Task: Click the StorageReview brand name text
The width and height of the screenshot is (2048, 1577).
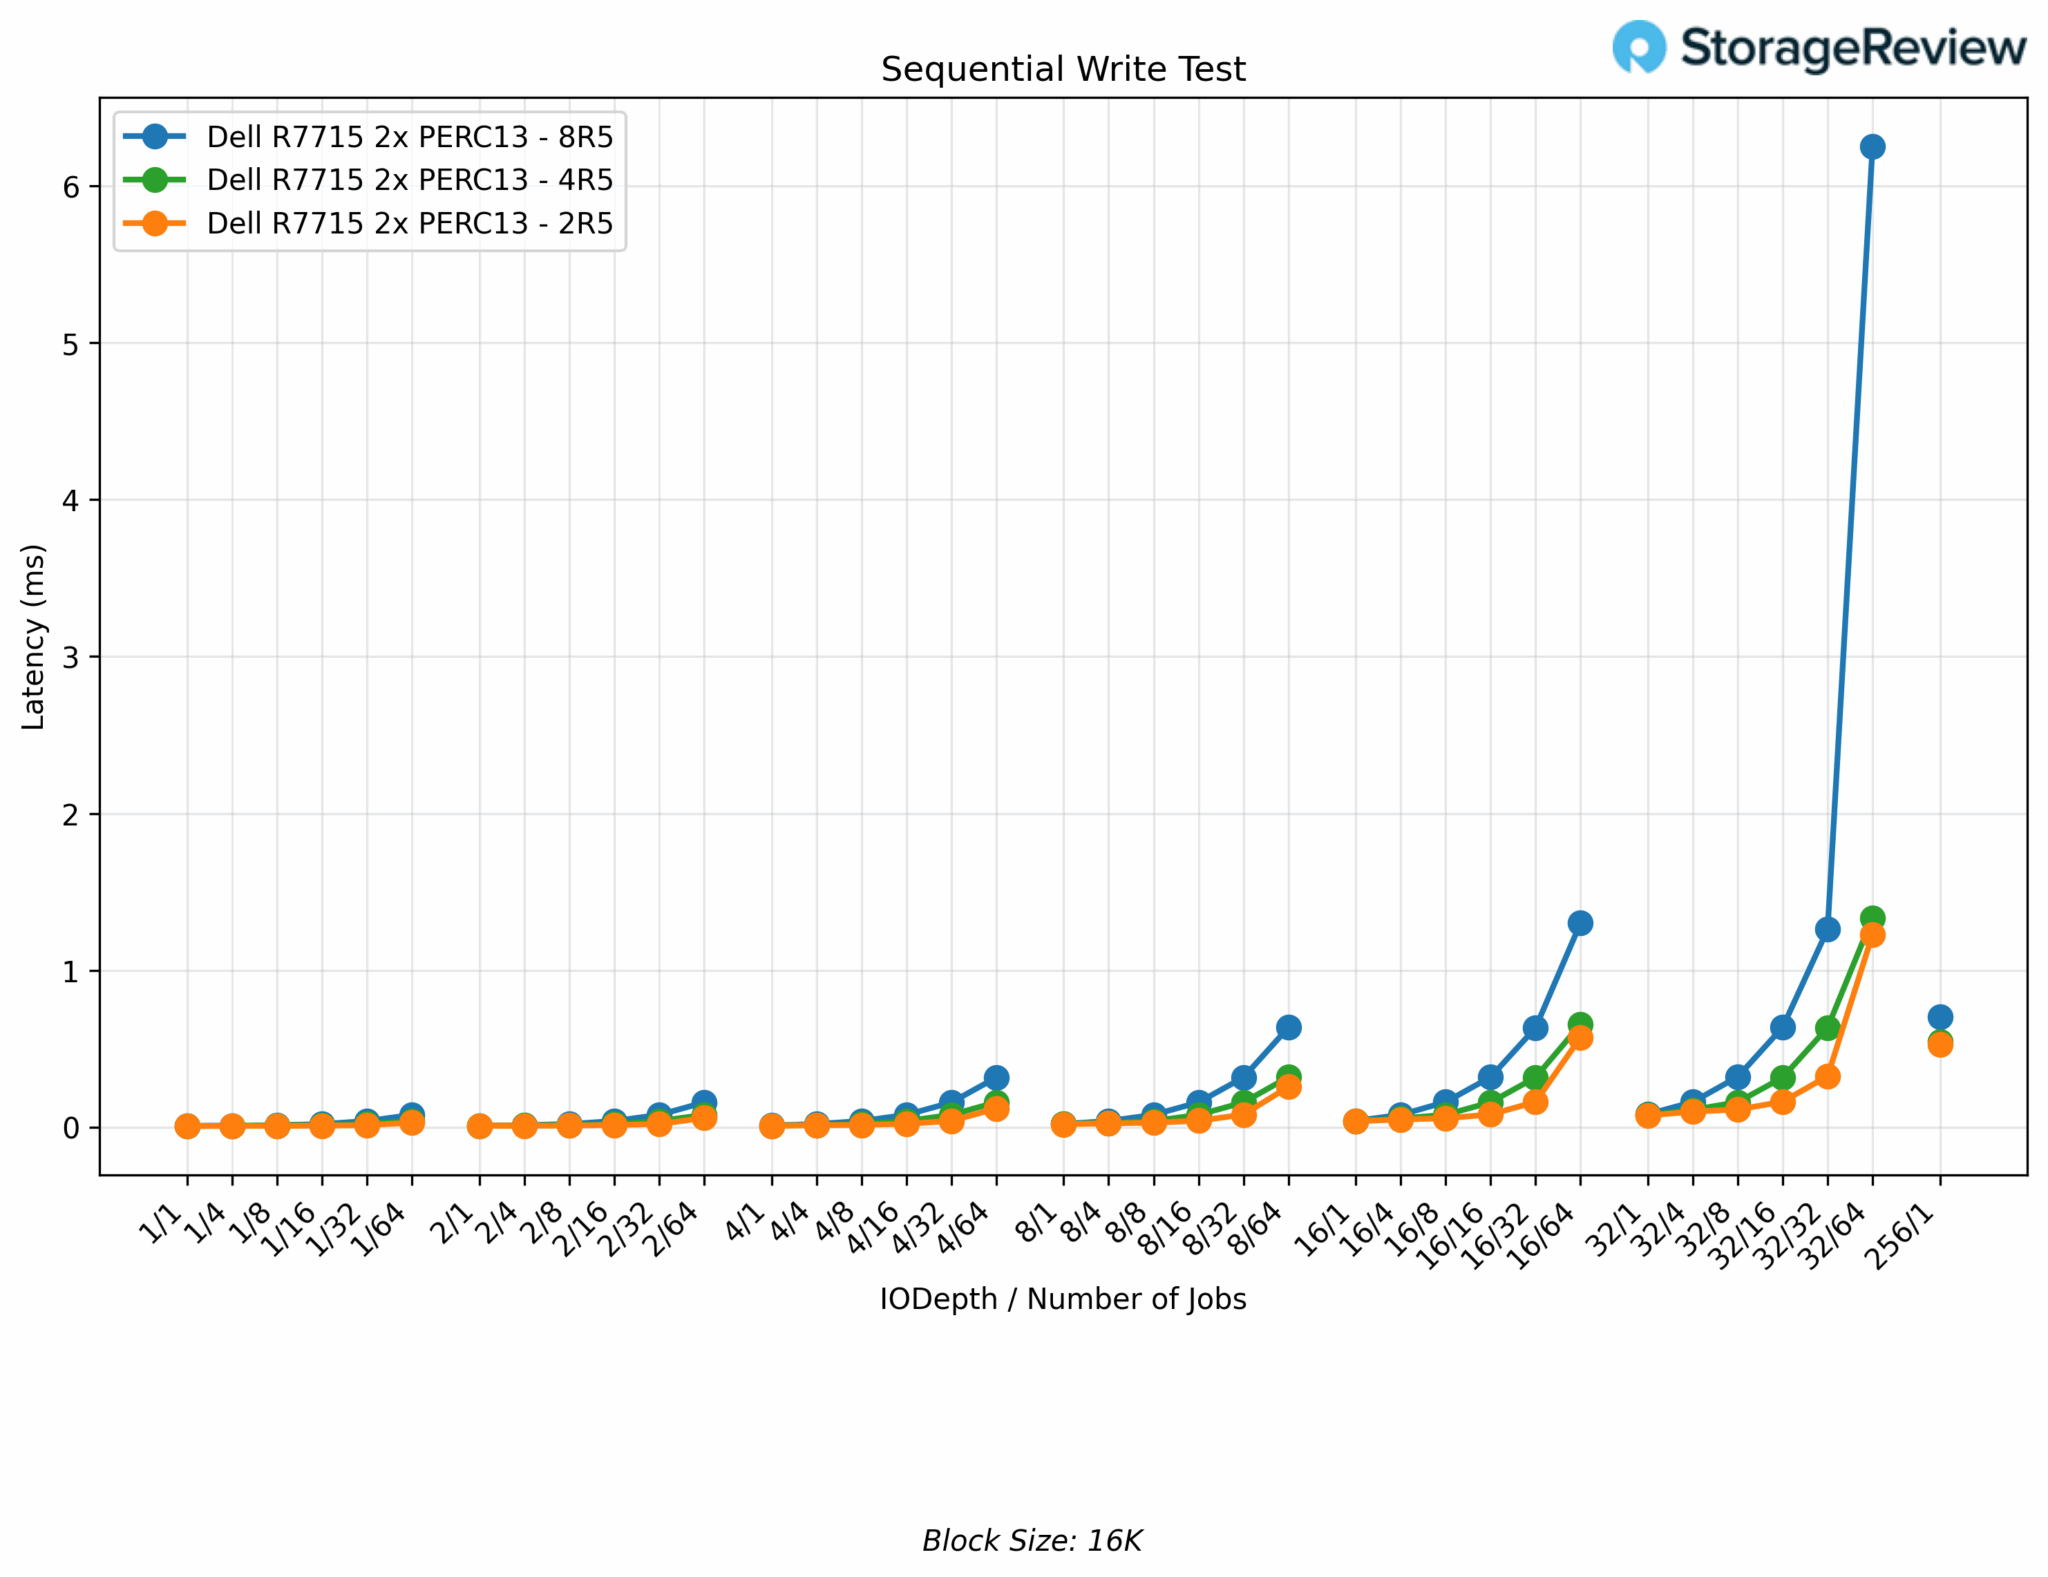Action: click(1853, 47)
